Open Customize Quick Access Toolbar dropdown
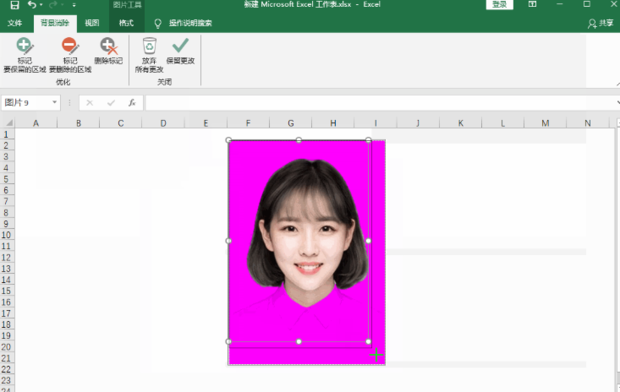Screen dimensions: 620x392 74,5
